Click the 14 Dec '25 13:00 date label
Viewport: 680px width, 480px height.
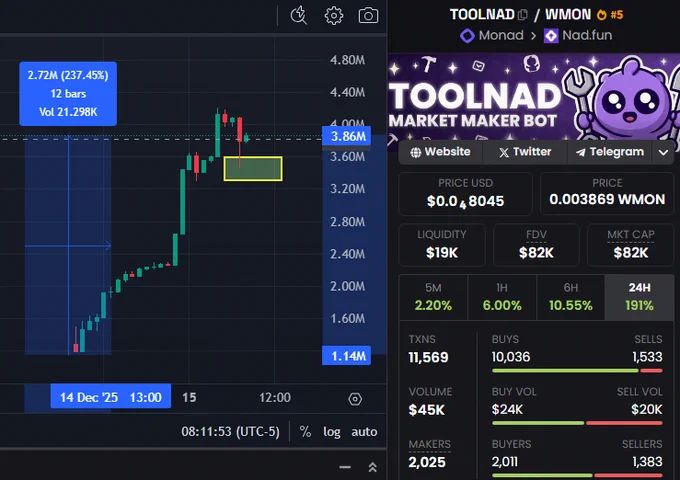[111, 397]
